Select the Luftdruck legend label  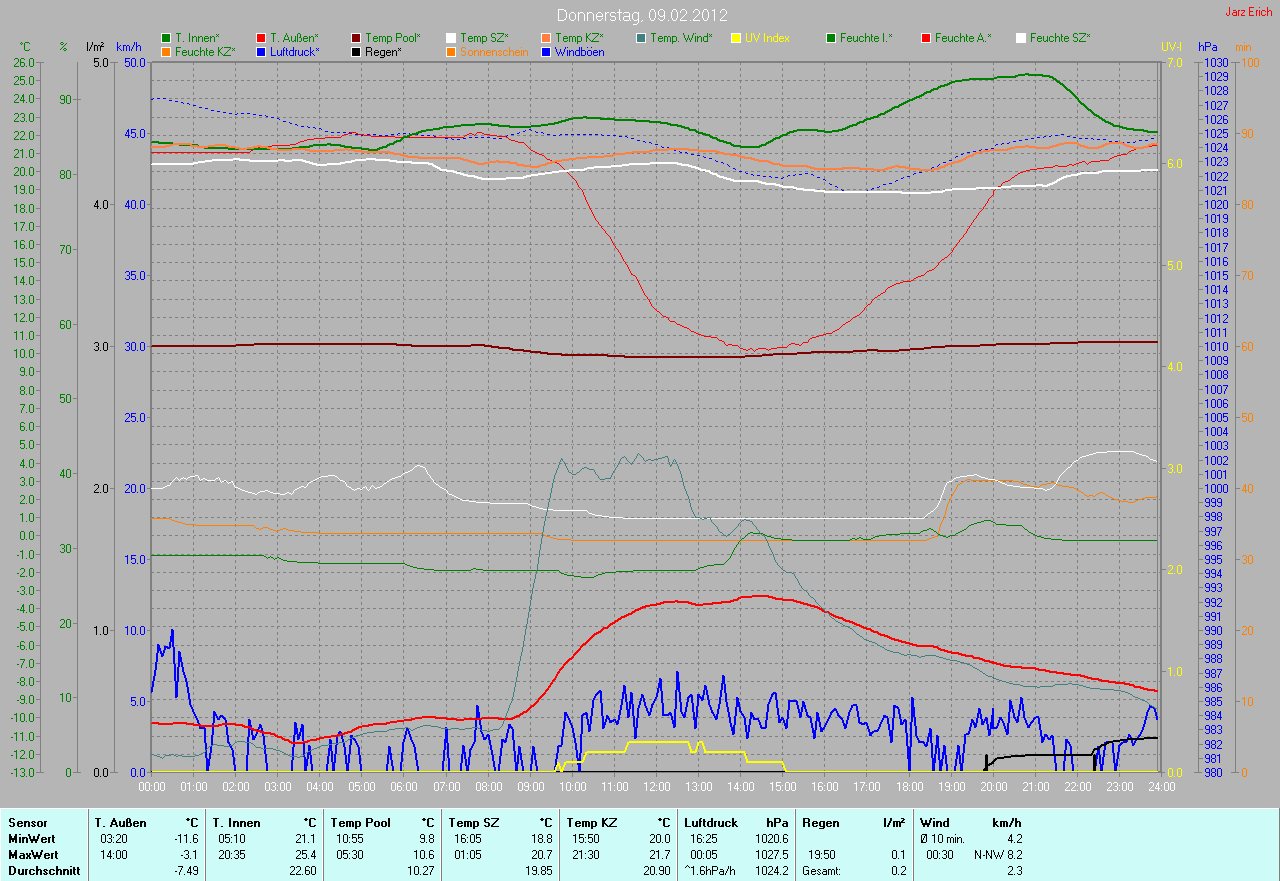click(x=297, y=52)
